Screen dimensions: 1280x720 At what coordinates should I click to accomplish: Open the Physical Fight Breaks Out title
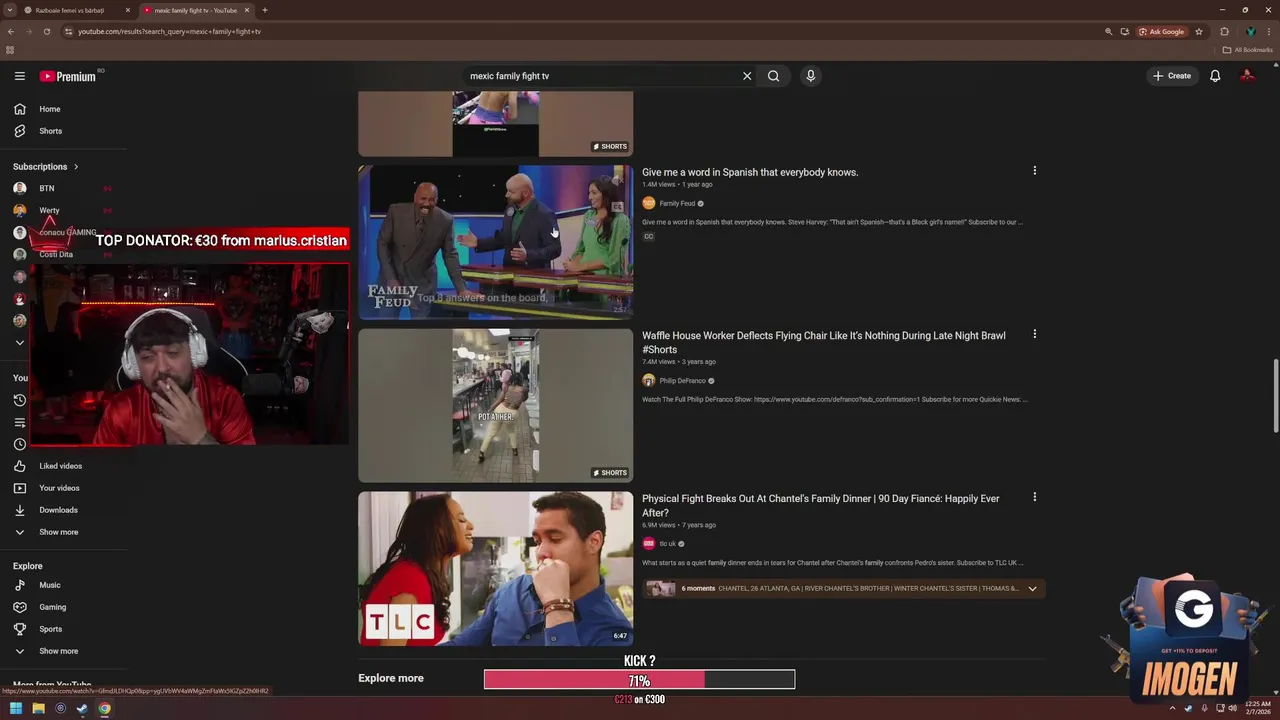[821, 505]
